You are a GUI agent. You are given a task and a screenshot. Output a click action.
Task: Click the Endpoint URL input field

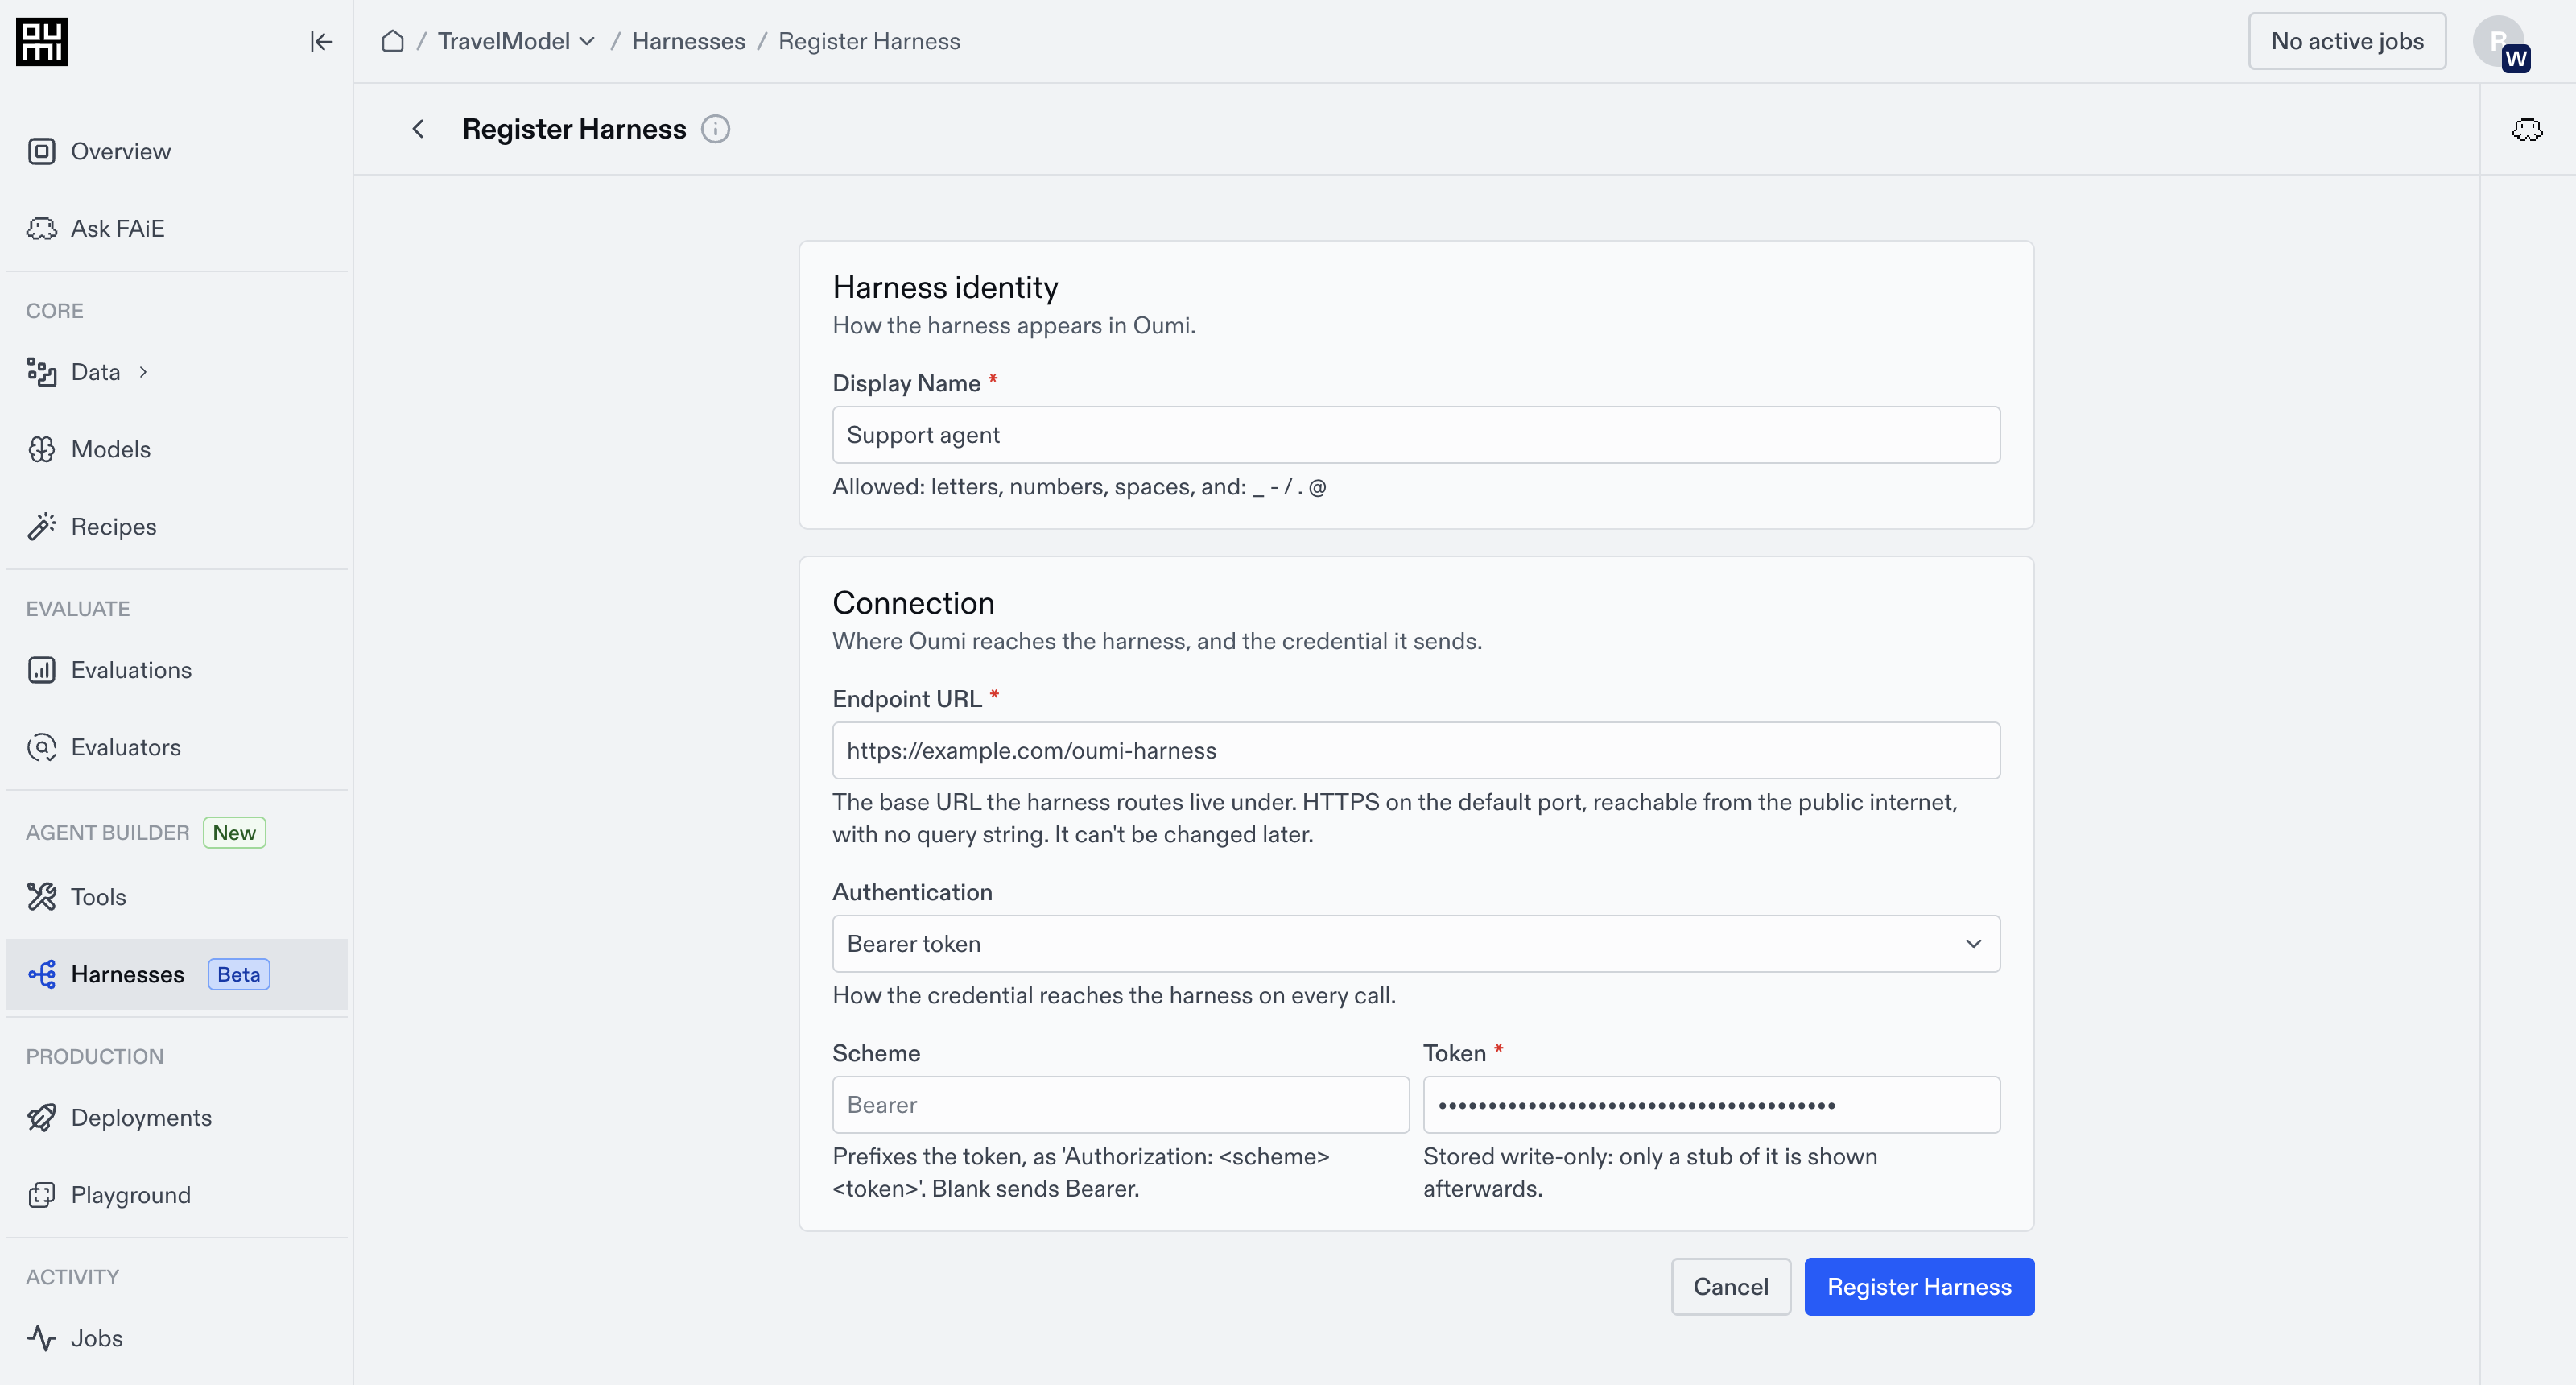point(1416,751)
